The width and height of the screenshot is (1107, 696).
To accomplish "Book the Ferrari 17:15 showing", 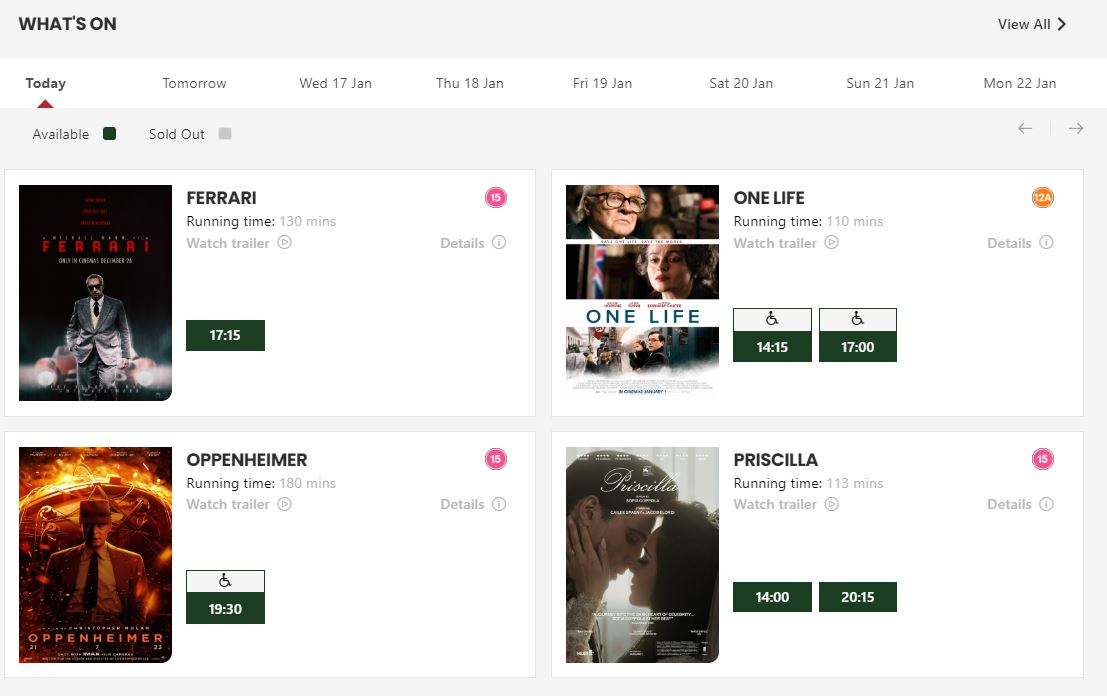I will [225, 336].
